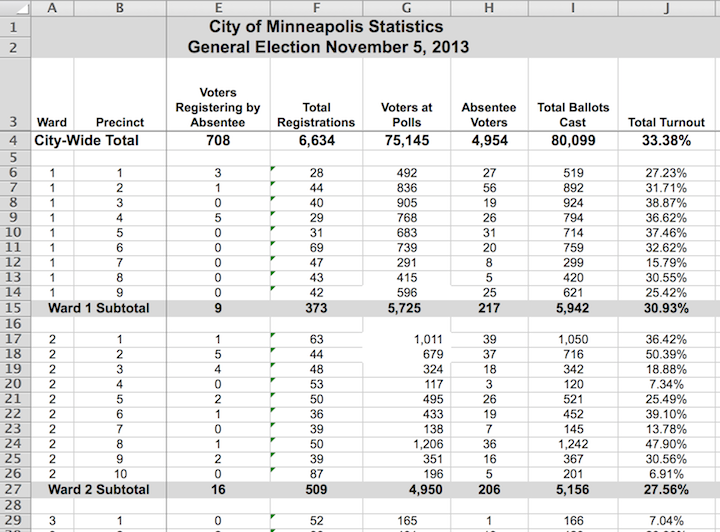Select column E header
Viewport: 720px width, 532px height.
coord(217,8)
